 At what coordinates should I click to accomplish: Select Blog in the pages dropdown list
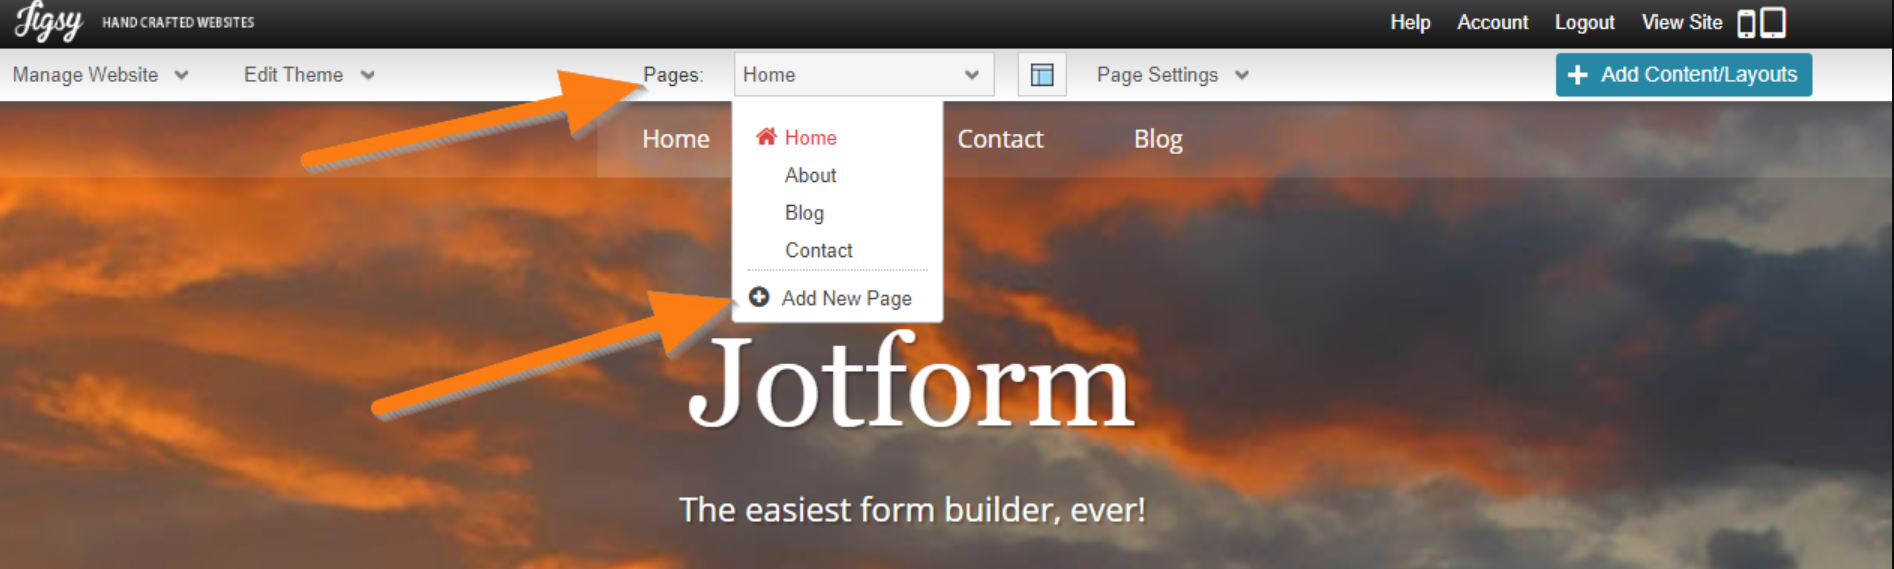[x=804, y=213]
